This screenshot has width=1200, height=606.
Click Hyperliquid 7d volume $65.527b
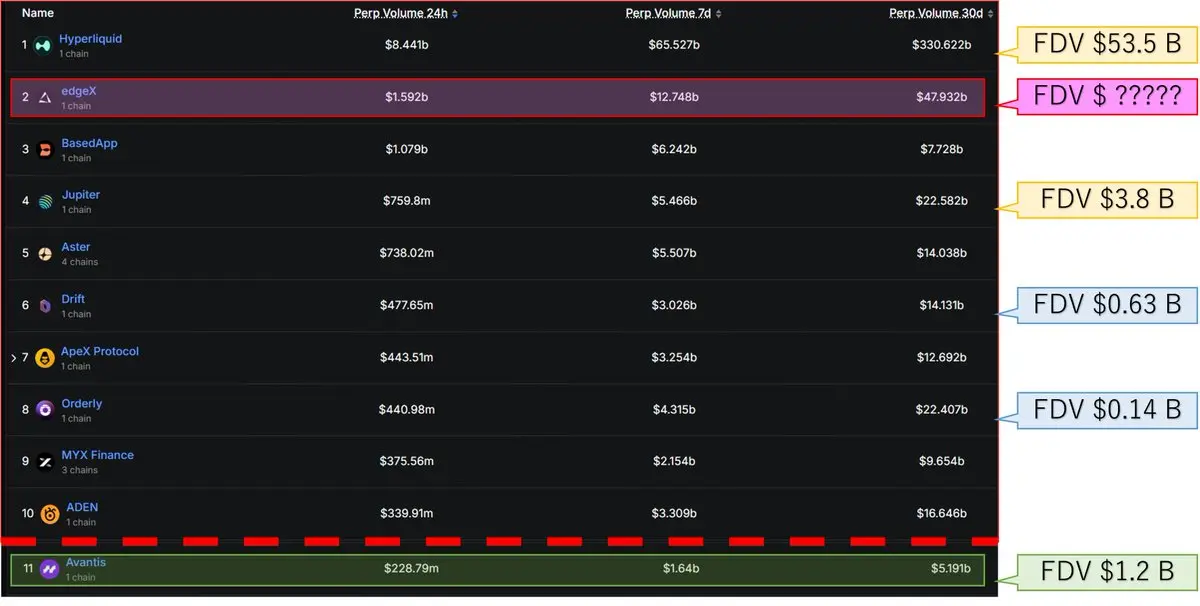click(674, 45)
